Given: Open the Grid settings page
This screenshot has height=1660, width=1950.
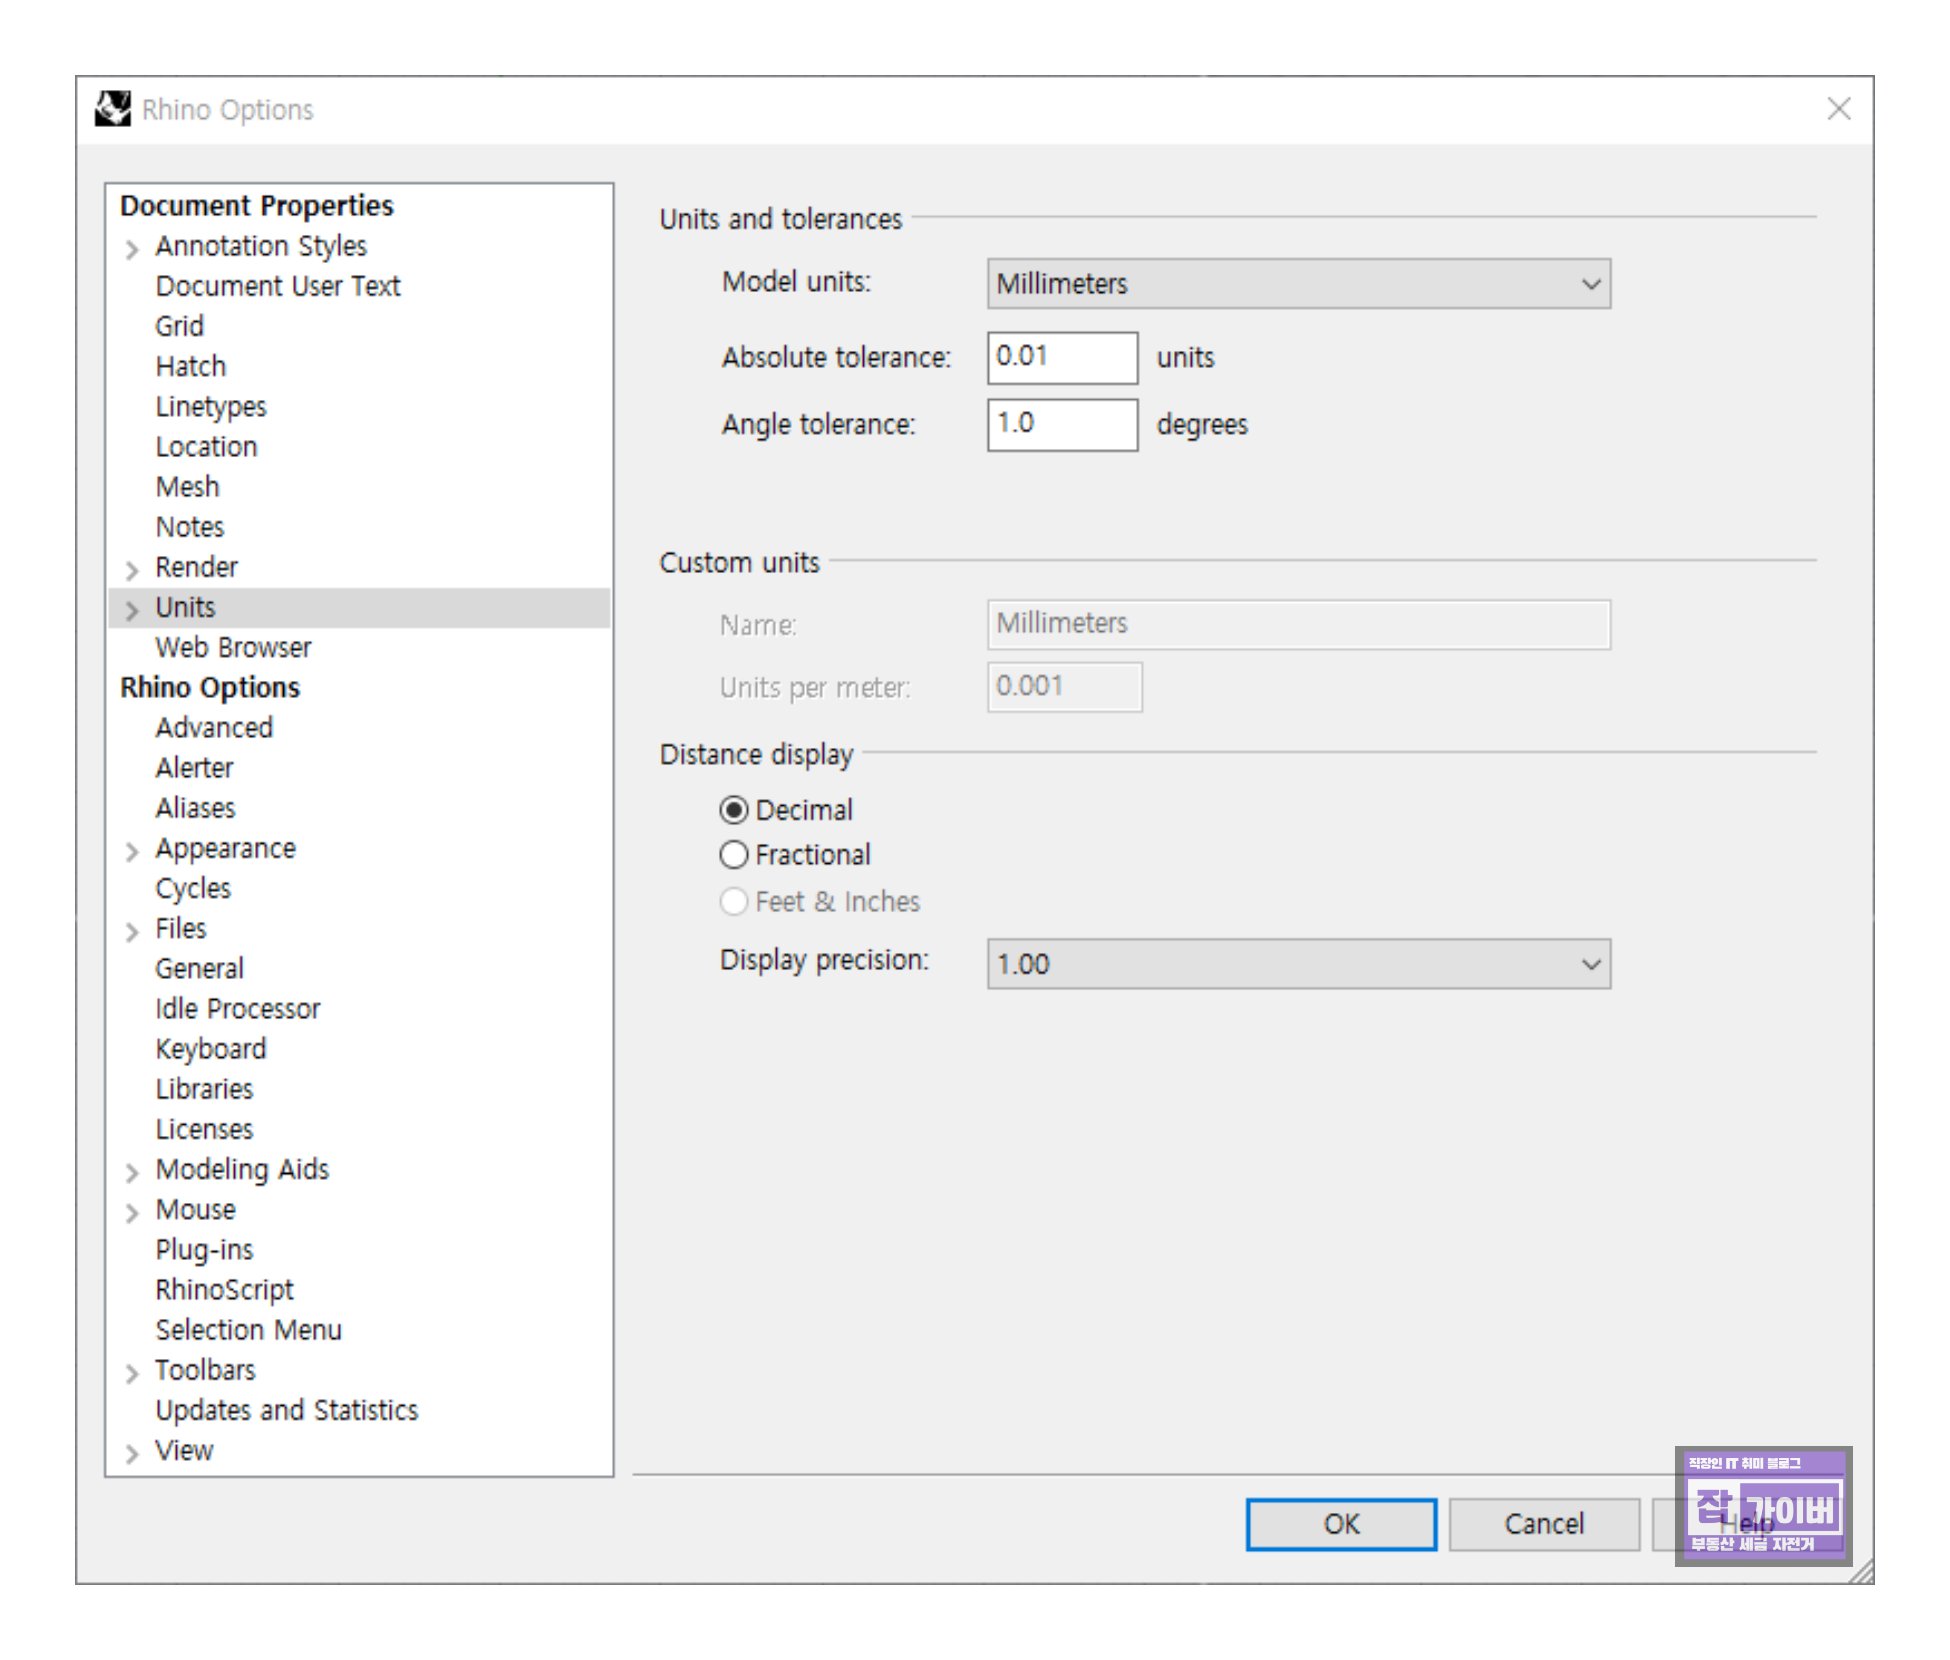Looking at the screenshot, I should (180, 326).
